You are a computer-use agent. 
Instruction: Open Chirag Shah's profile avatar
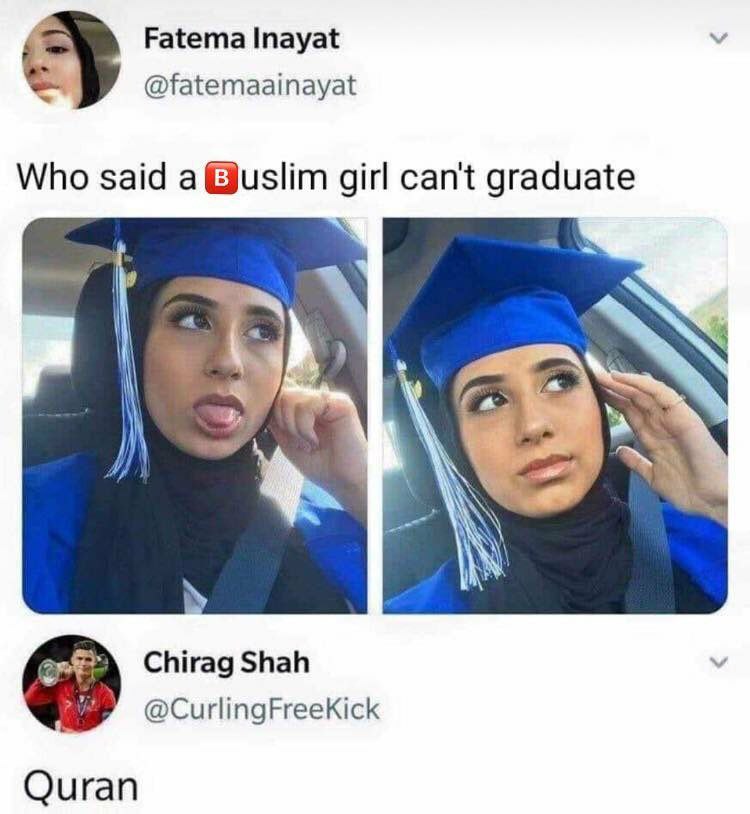click(72, 684)
